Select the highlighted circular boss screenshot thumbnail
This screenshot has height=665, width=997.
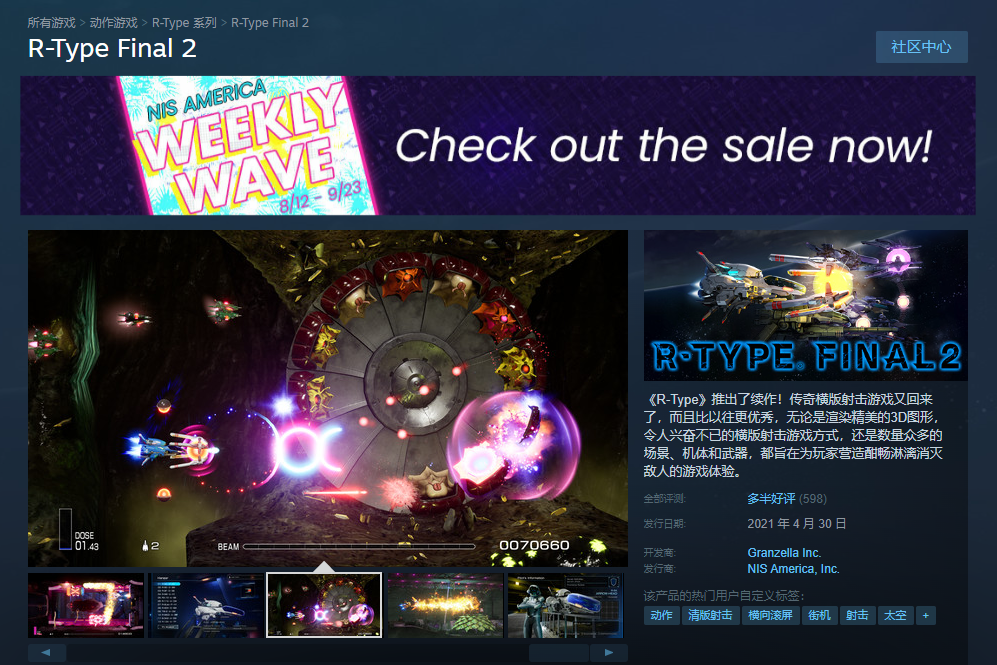(x=324, y=605)
